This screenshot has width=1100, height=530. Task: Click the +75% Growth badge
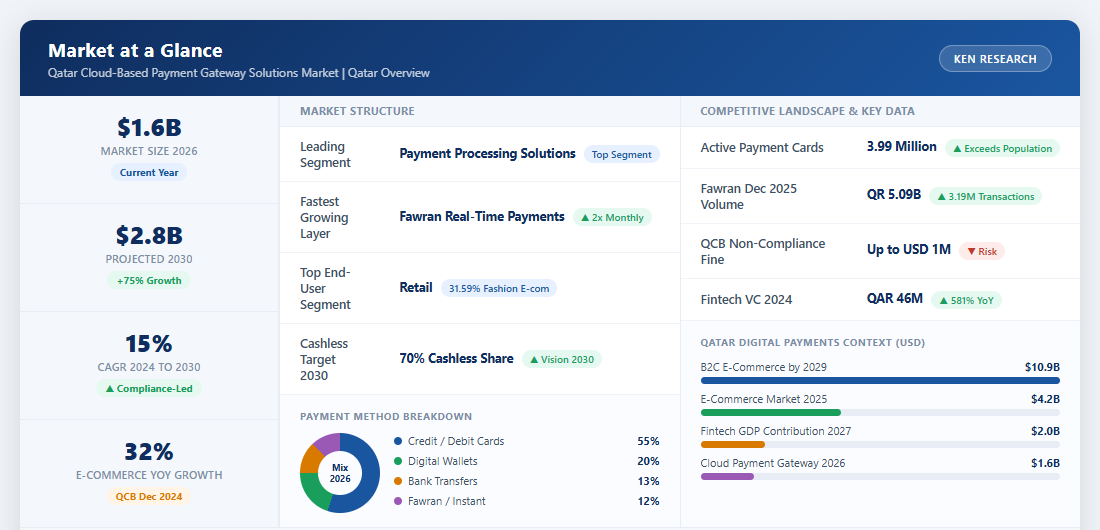149,281
